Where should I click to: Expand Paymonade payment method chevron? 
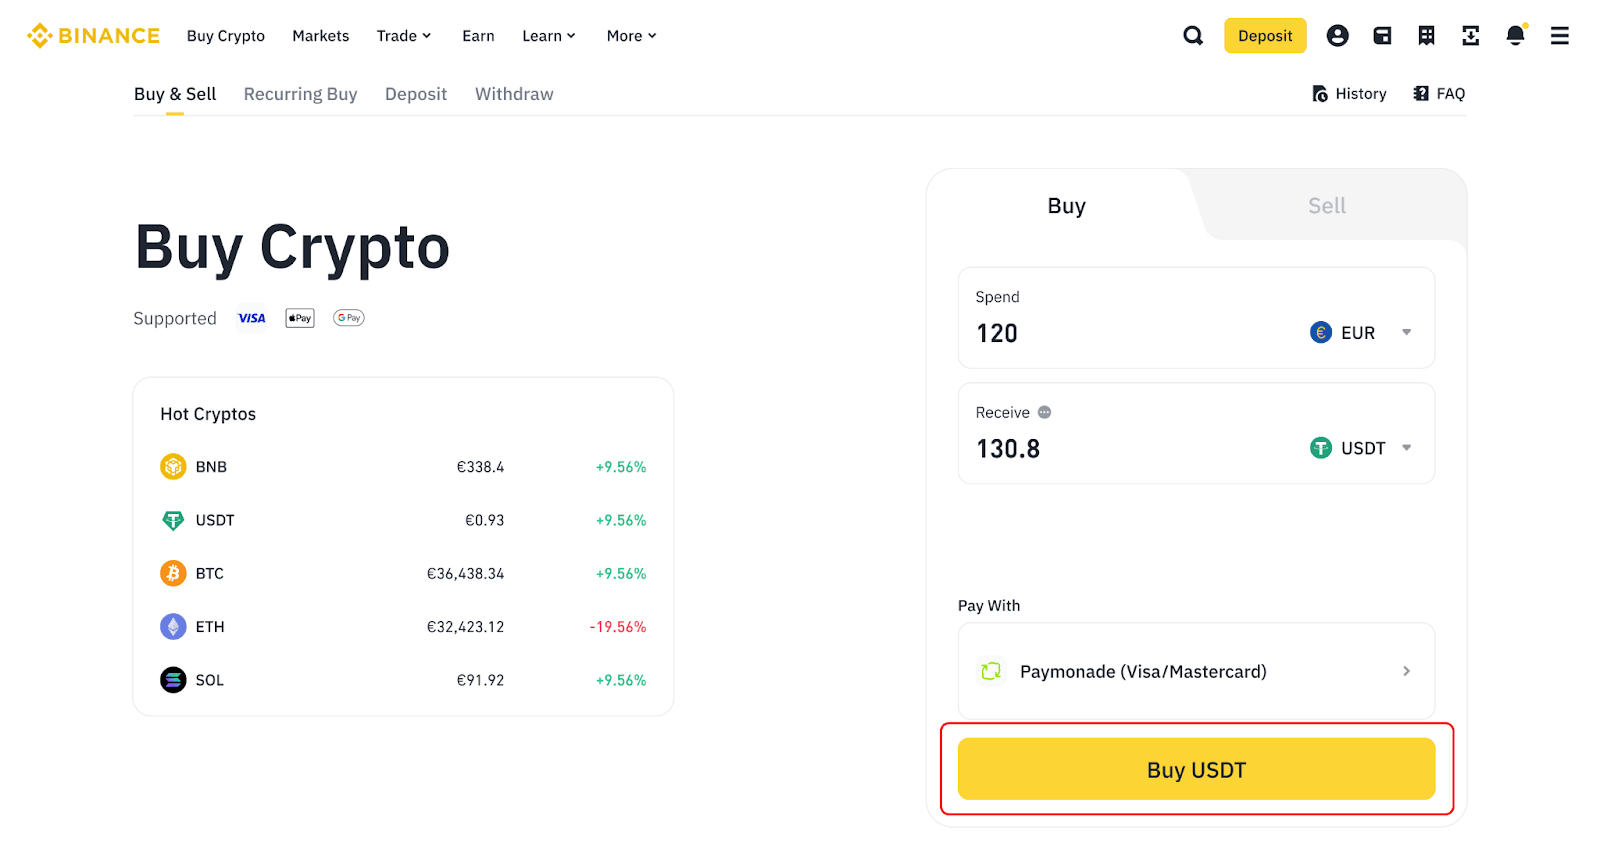point(1406,671)
